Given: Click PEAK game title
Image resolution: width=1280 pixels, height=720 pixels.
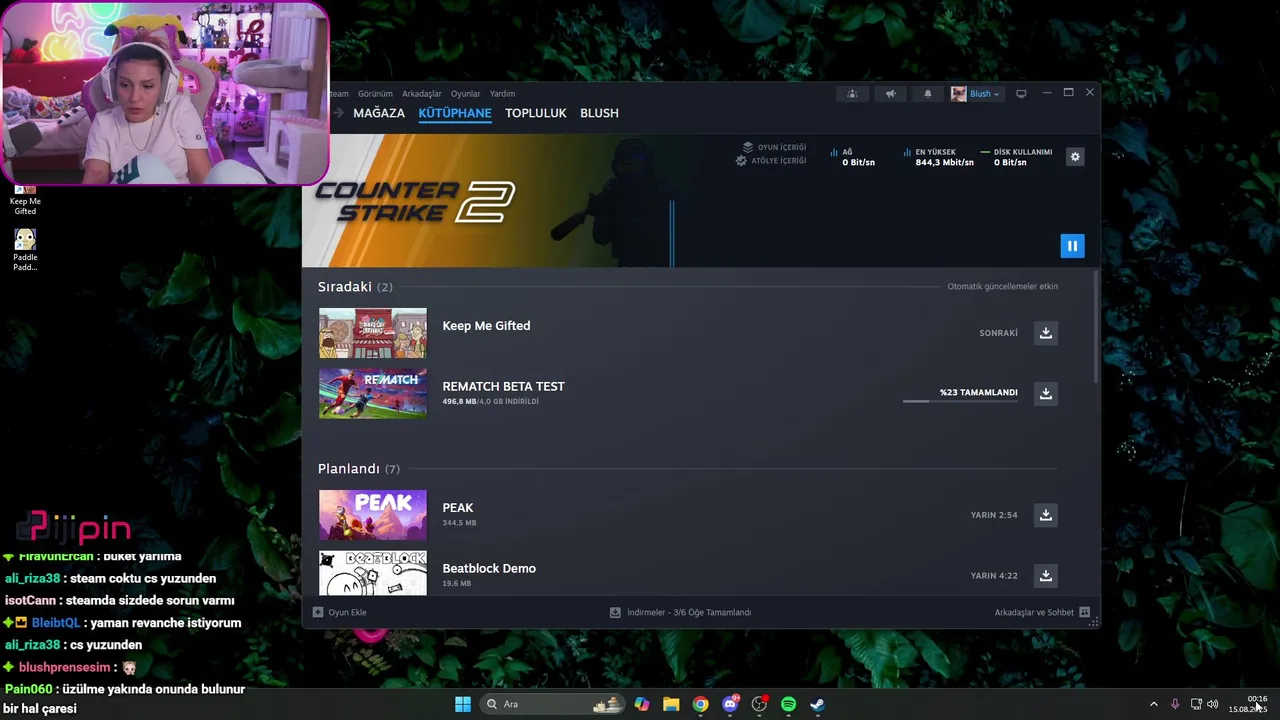Looking at the screenshot, I should (x=458, y=508).
